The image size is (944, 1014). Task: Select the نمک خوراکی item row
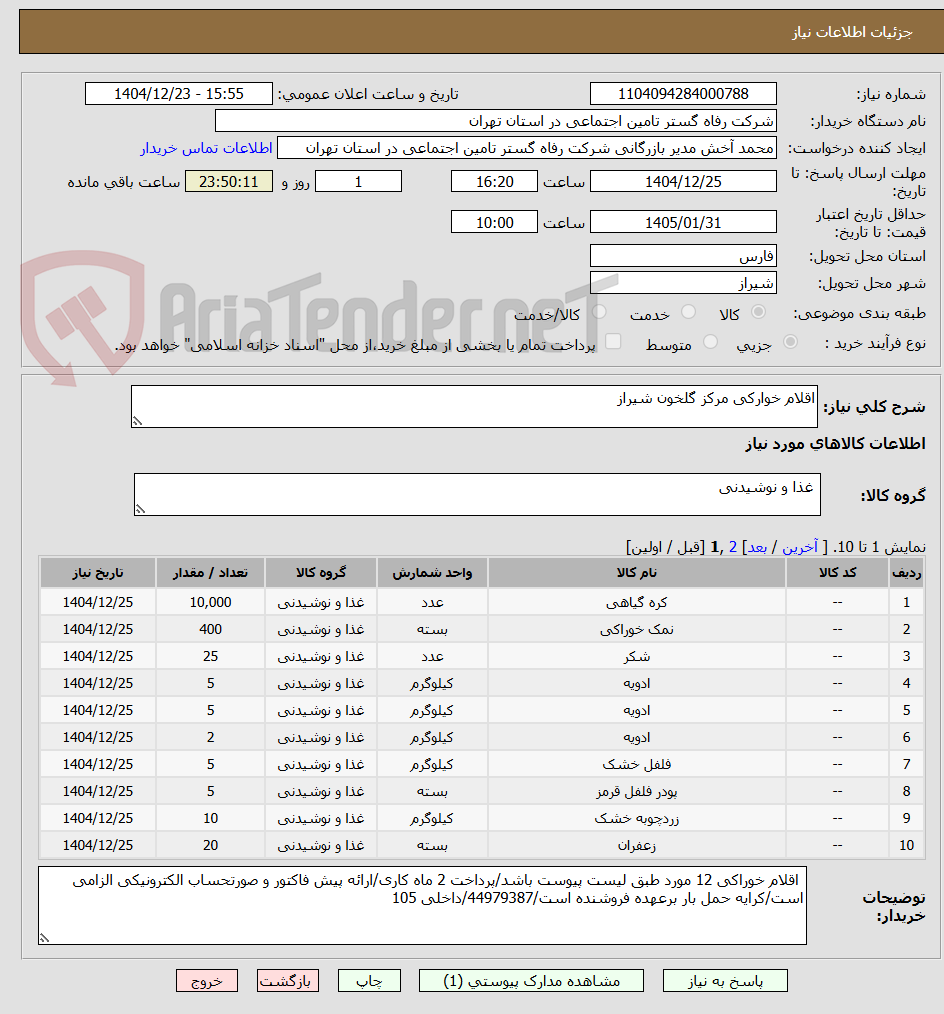coord(482,629)
